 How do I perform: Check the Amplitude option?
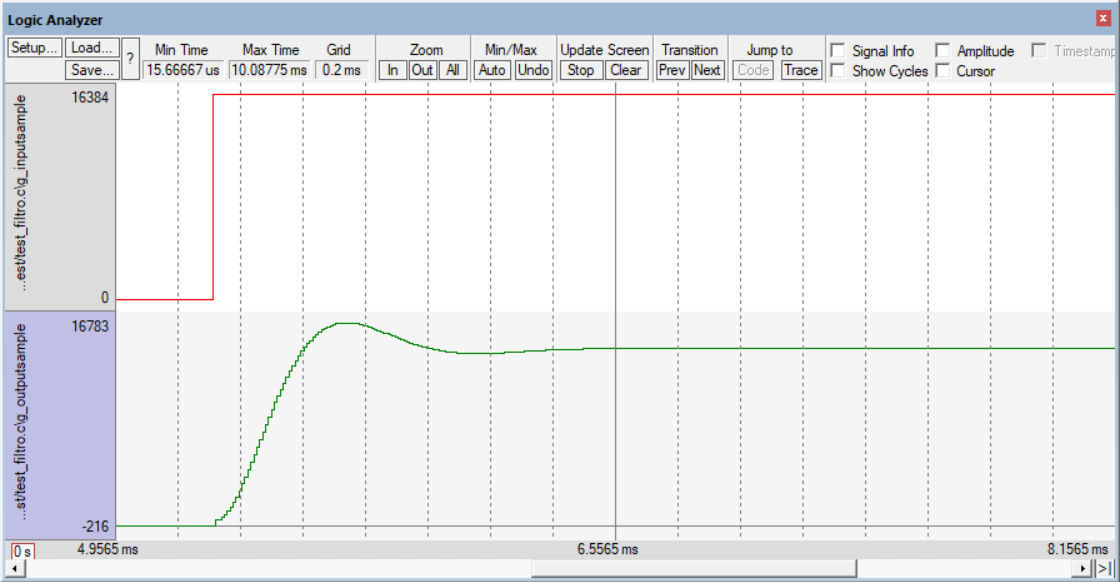942,51
